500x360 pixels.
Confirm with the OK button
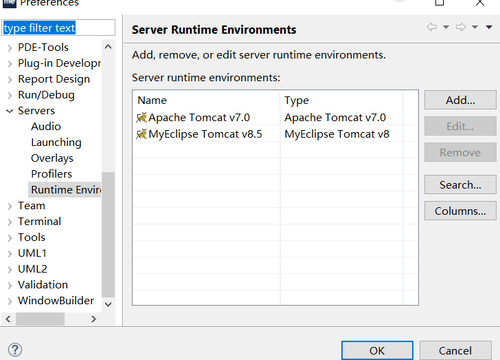click(x=377, y=350)
